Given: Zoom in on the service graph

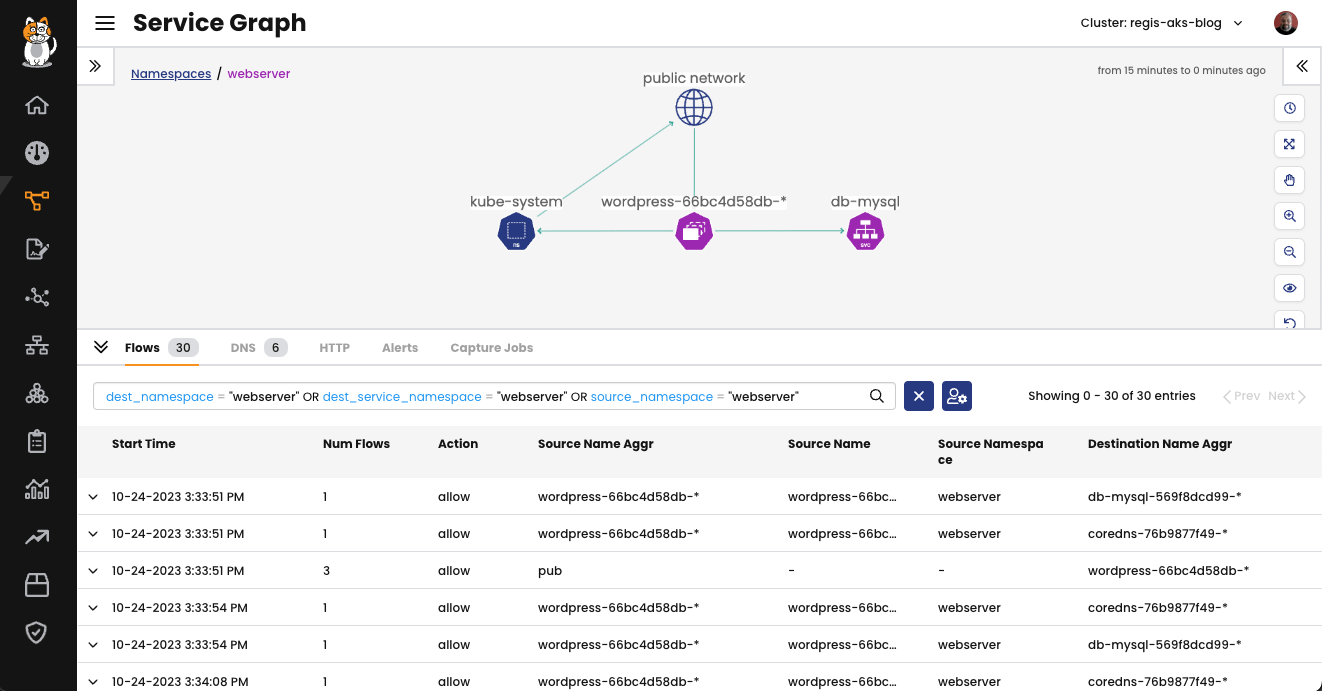Looking at the screenshot, I should tap(1289, 216).
